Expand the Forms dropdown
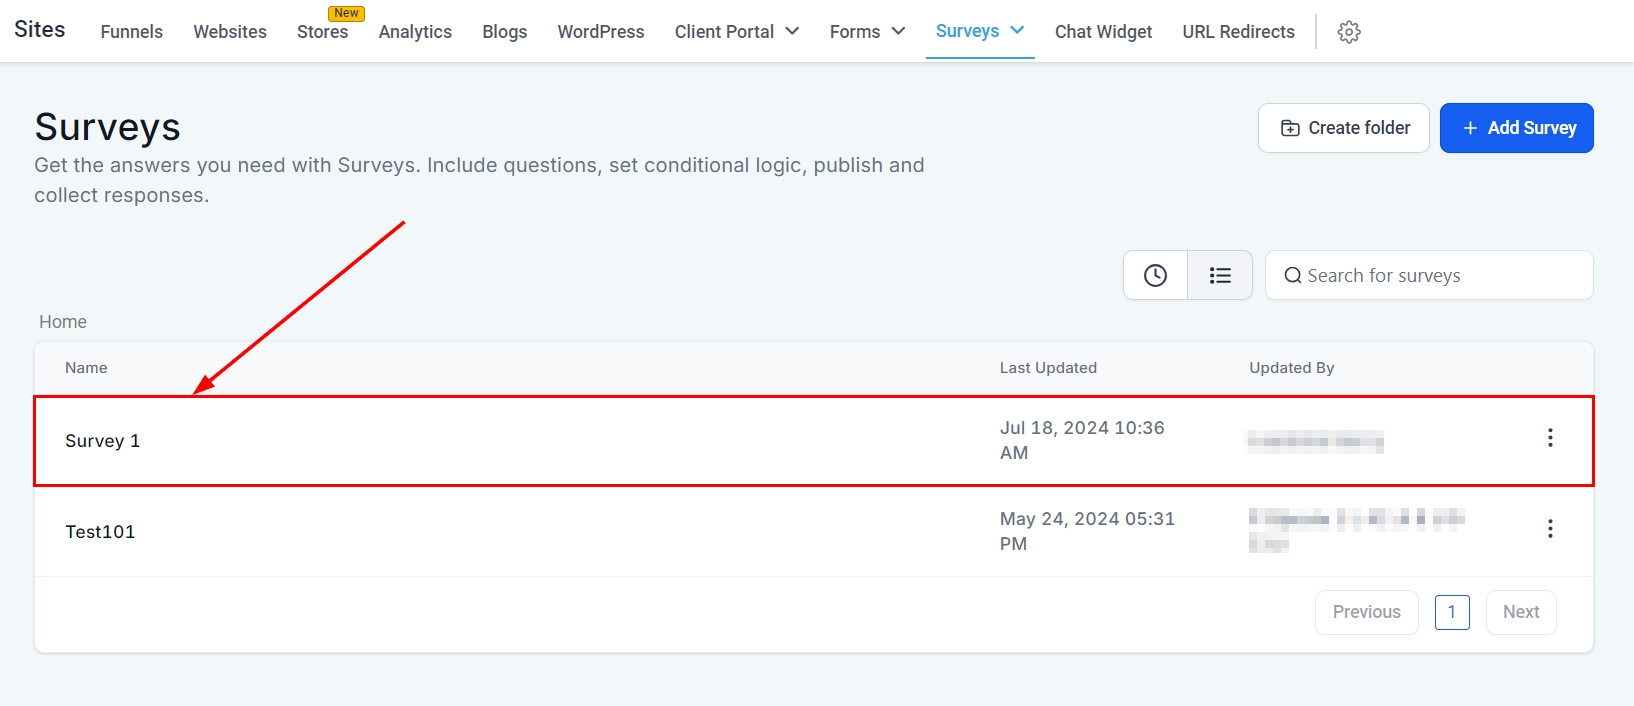Screen dimensions: 1634x706 coord(867,32)
